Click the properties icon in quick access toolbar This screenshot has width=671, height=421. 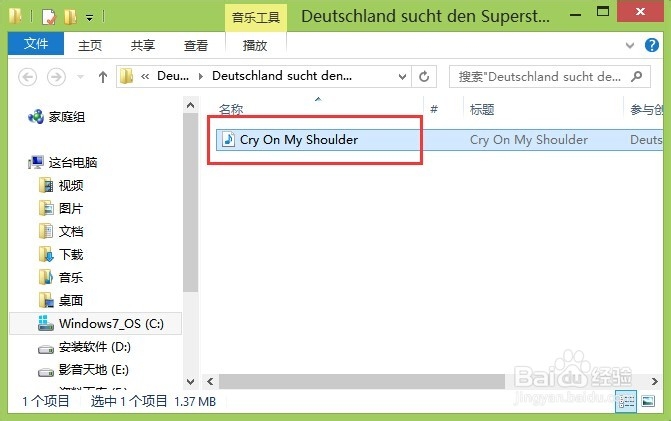pyautogui.click(x=49, y=17)
